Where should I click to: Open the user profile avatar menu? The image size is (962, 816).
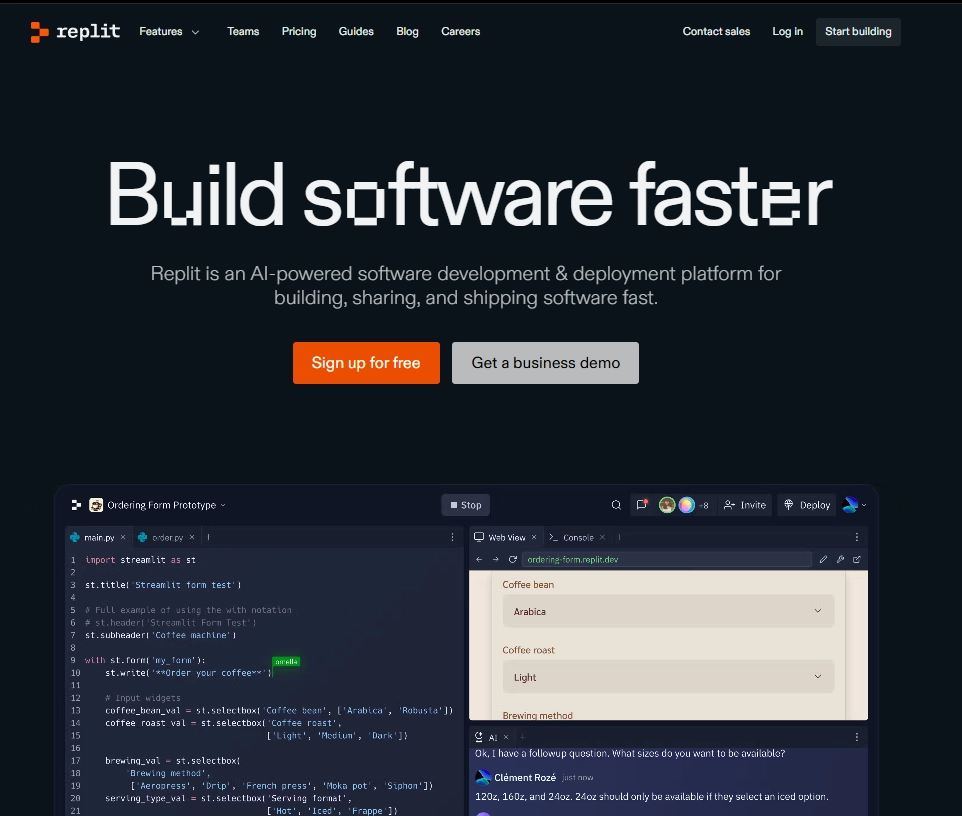pos(853,505)
